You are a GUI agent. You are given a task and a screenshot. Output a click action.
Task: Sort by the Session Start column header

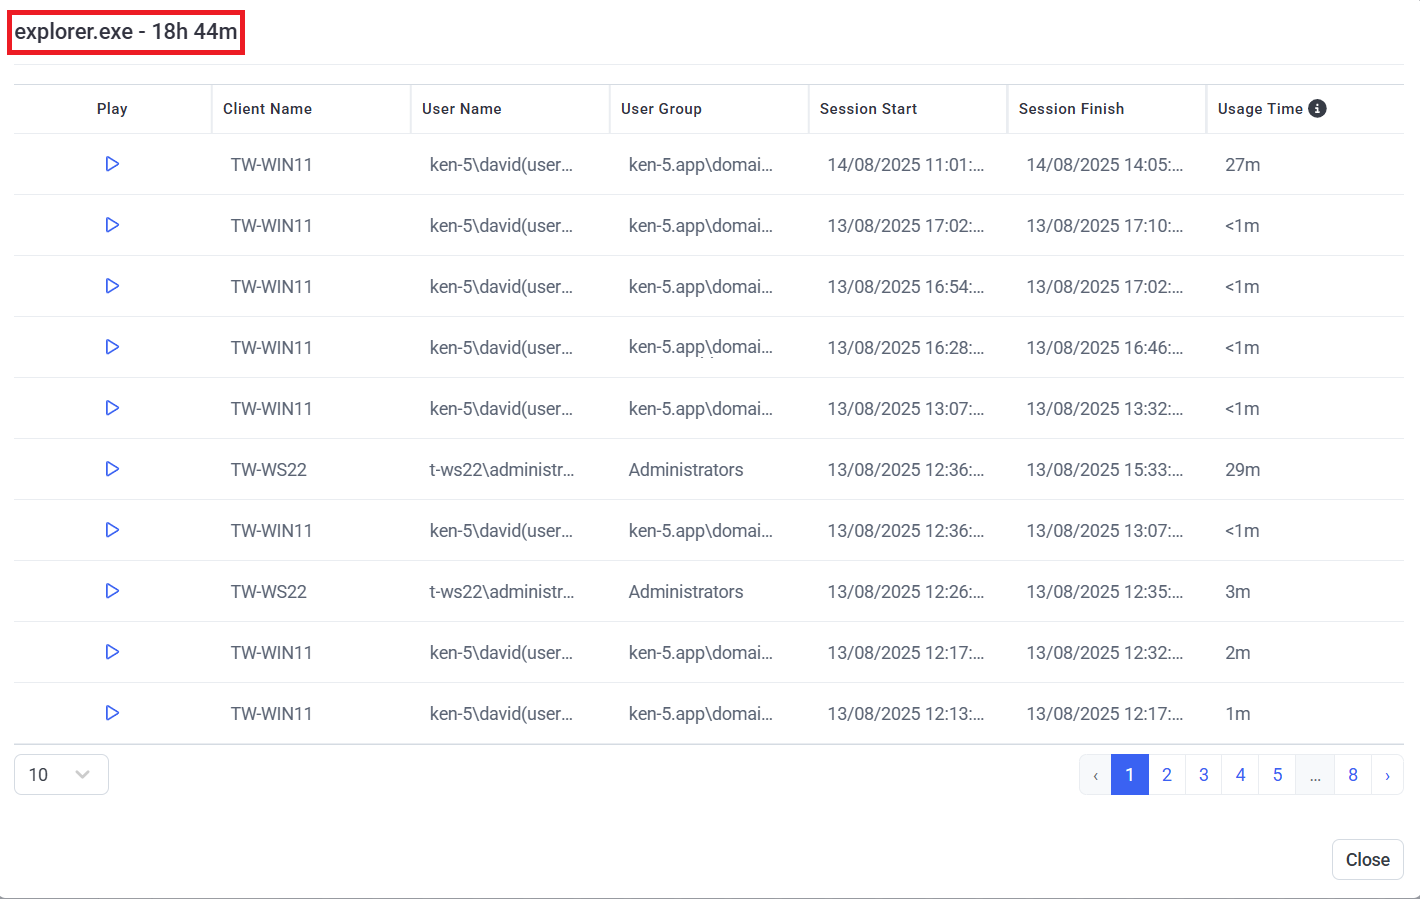coord(868,109)
